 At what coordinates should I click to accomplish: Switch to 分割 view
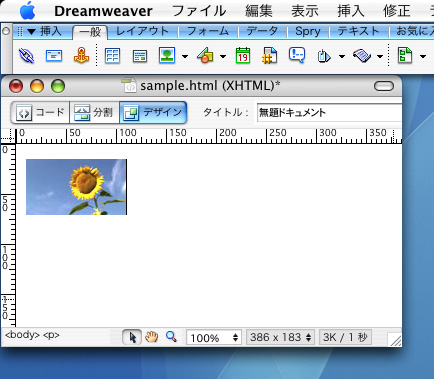(94, 113)
